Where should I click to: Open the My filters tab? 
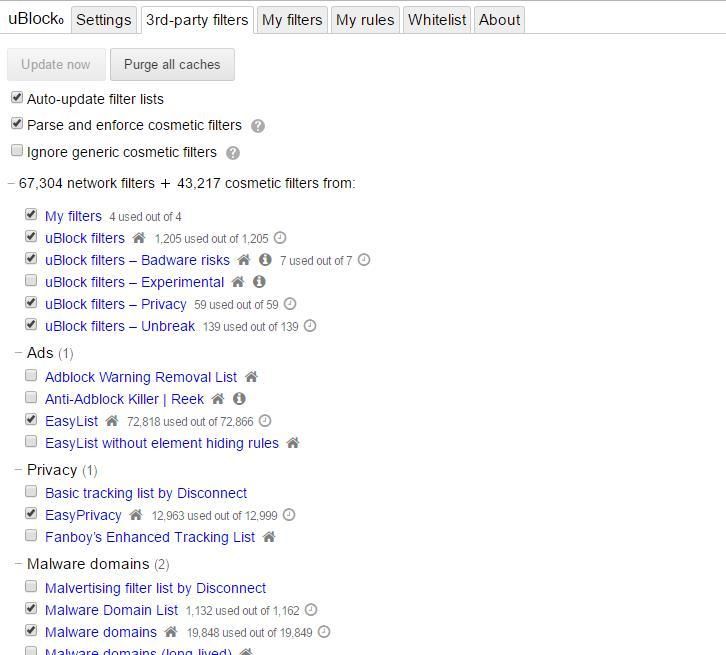(292, 20)
